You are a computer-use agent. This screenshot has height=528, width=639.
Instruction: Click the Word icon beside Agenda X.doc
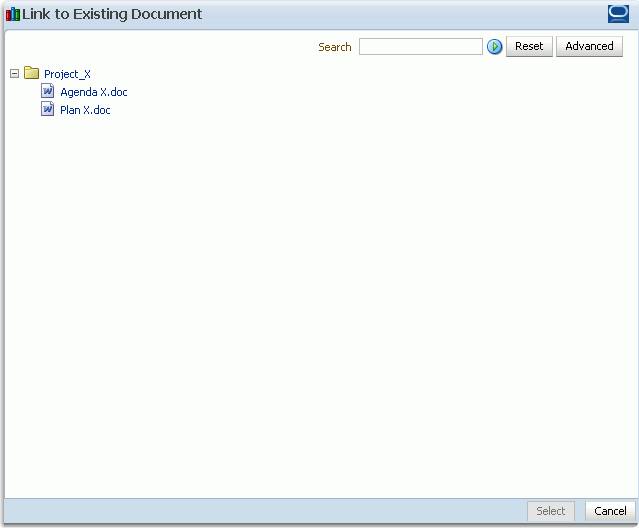48,91
